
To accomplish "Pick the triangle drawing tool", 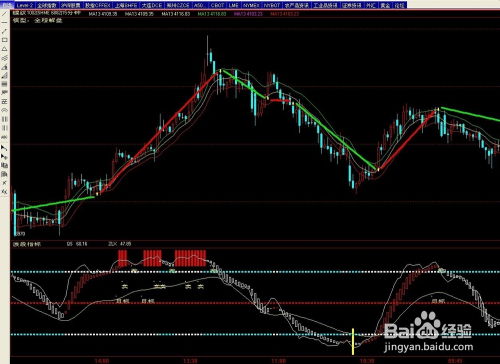I will coord(5,49).
